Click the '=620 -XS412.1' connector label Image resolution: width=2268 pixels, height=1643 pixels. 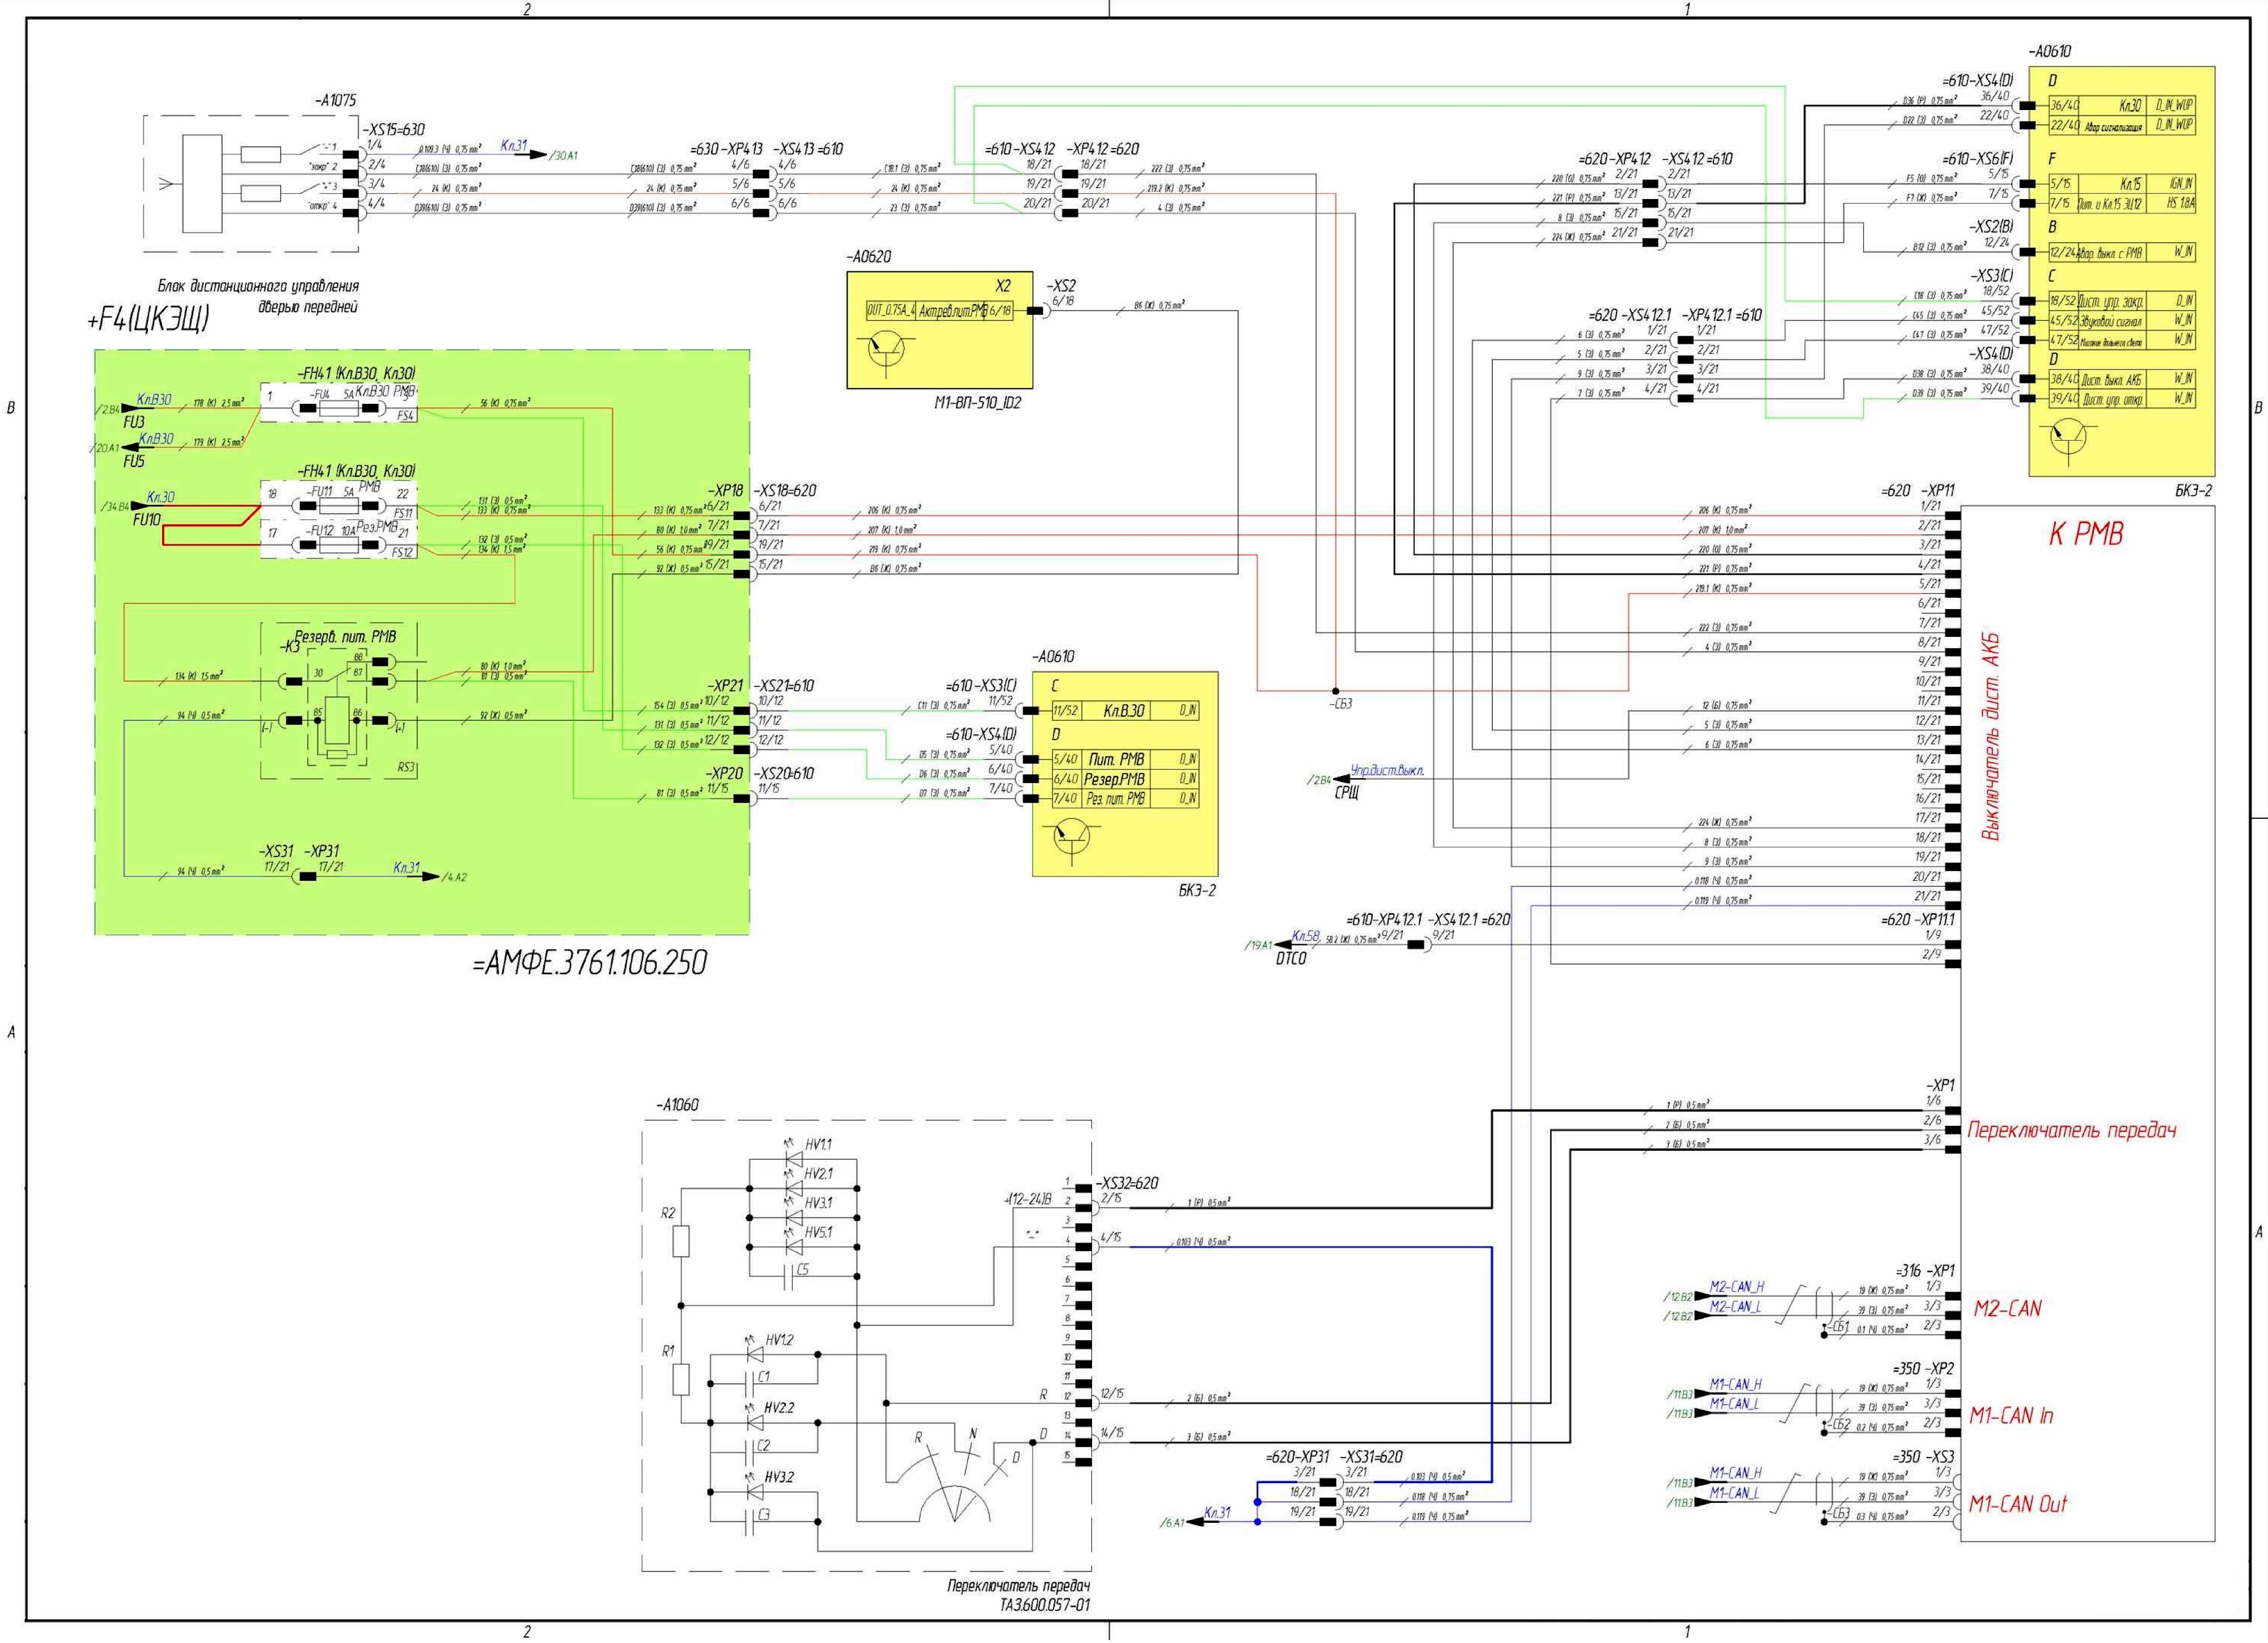1629,315
